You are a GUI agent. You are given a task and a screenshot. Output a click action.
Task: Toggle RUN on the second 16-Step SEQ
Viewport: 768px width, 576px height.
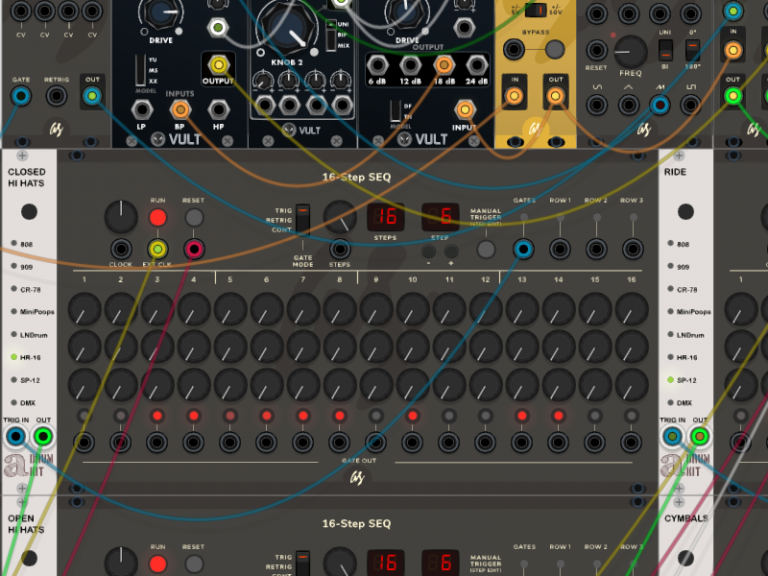tap(158, 564)
